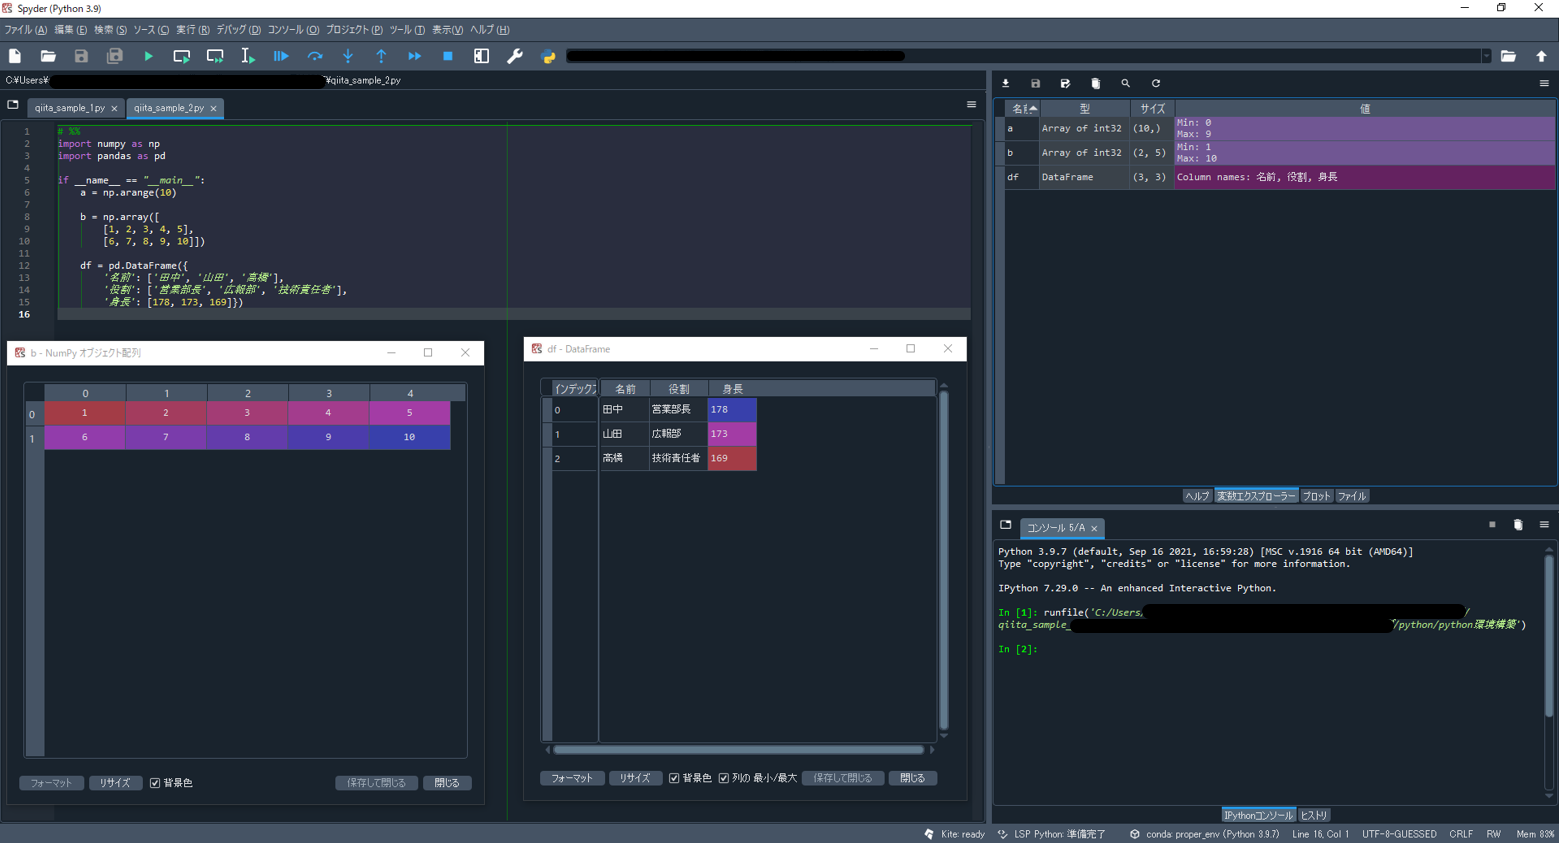Run the current file

148,57
